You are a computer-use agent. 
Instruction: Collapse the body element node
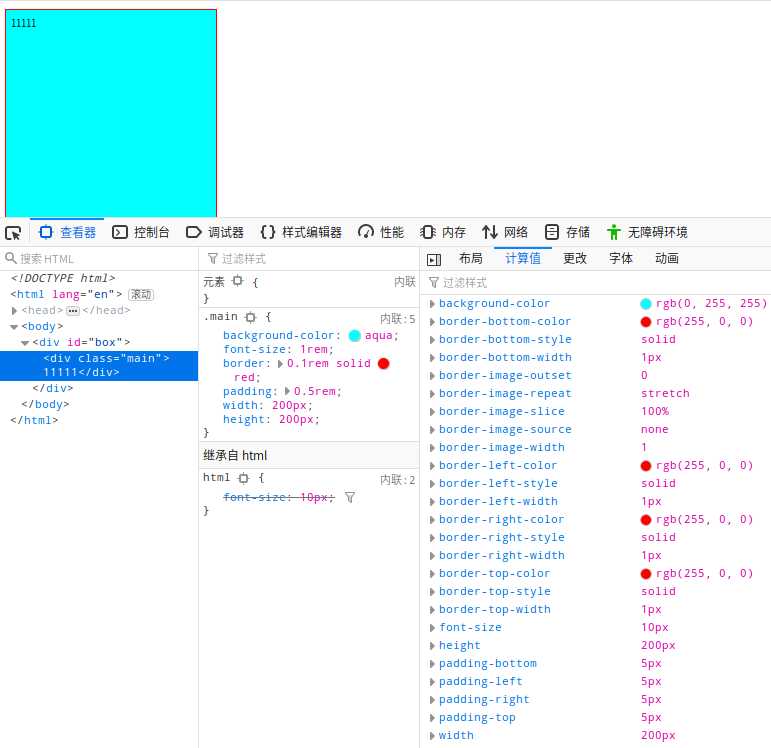click(x=14, y=327)
